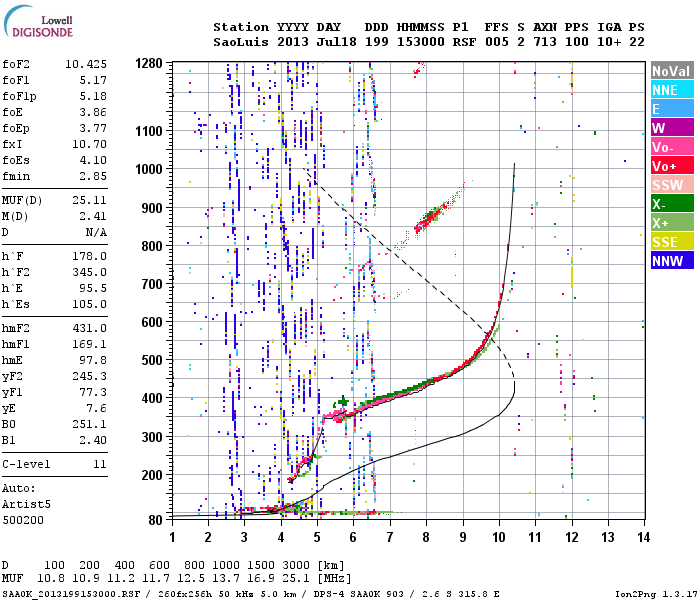Click the Artist5 auto-scaling label
Viewport: 700px width, 600px height.
[26, 504]
